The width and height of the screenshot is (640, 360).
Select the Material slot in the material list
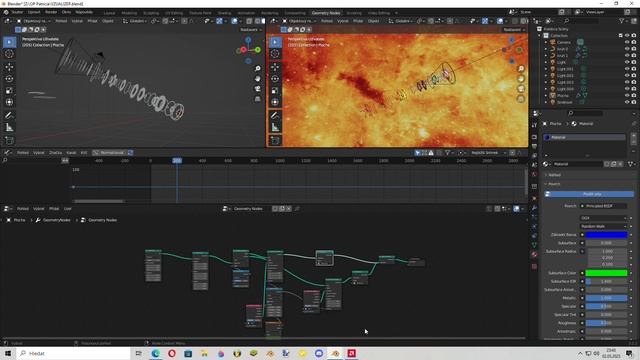pos(584,138)
